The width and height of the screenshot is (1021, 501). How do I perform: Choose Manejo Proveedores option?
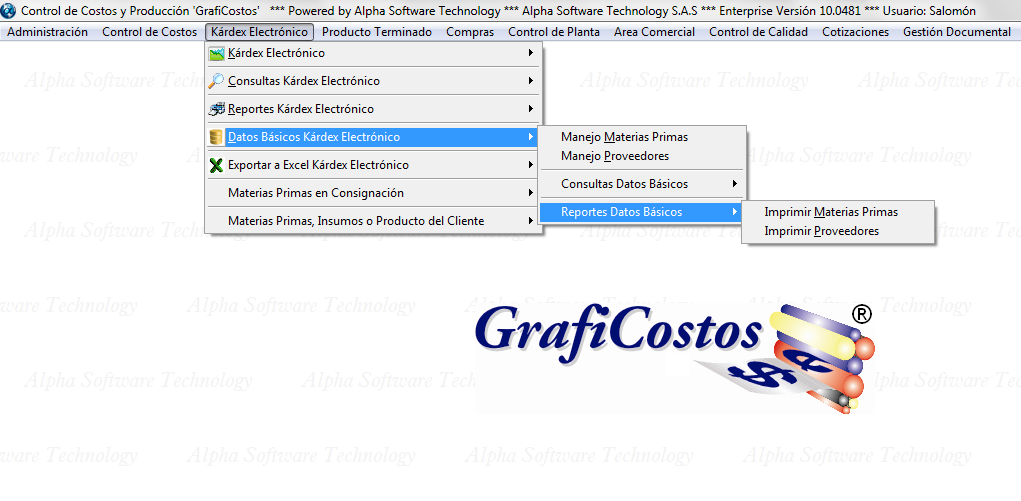tap(615, 156)
